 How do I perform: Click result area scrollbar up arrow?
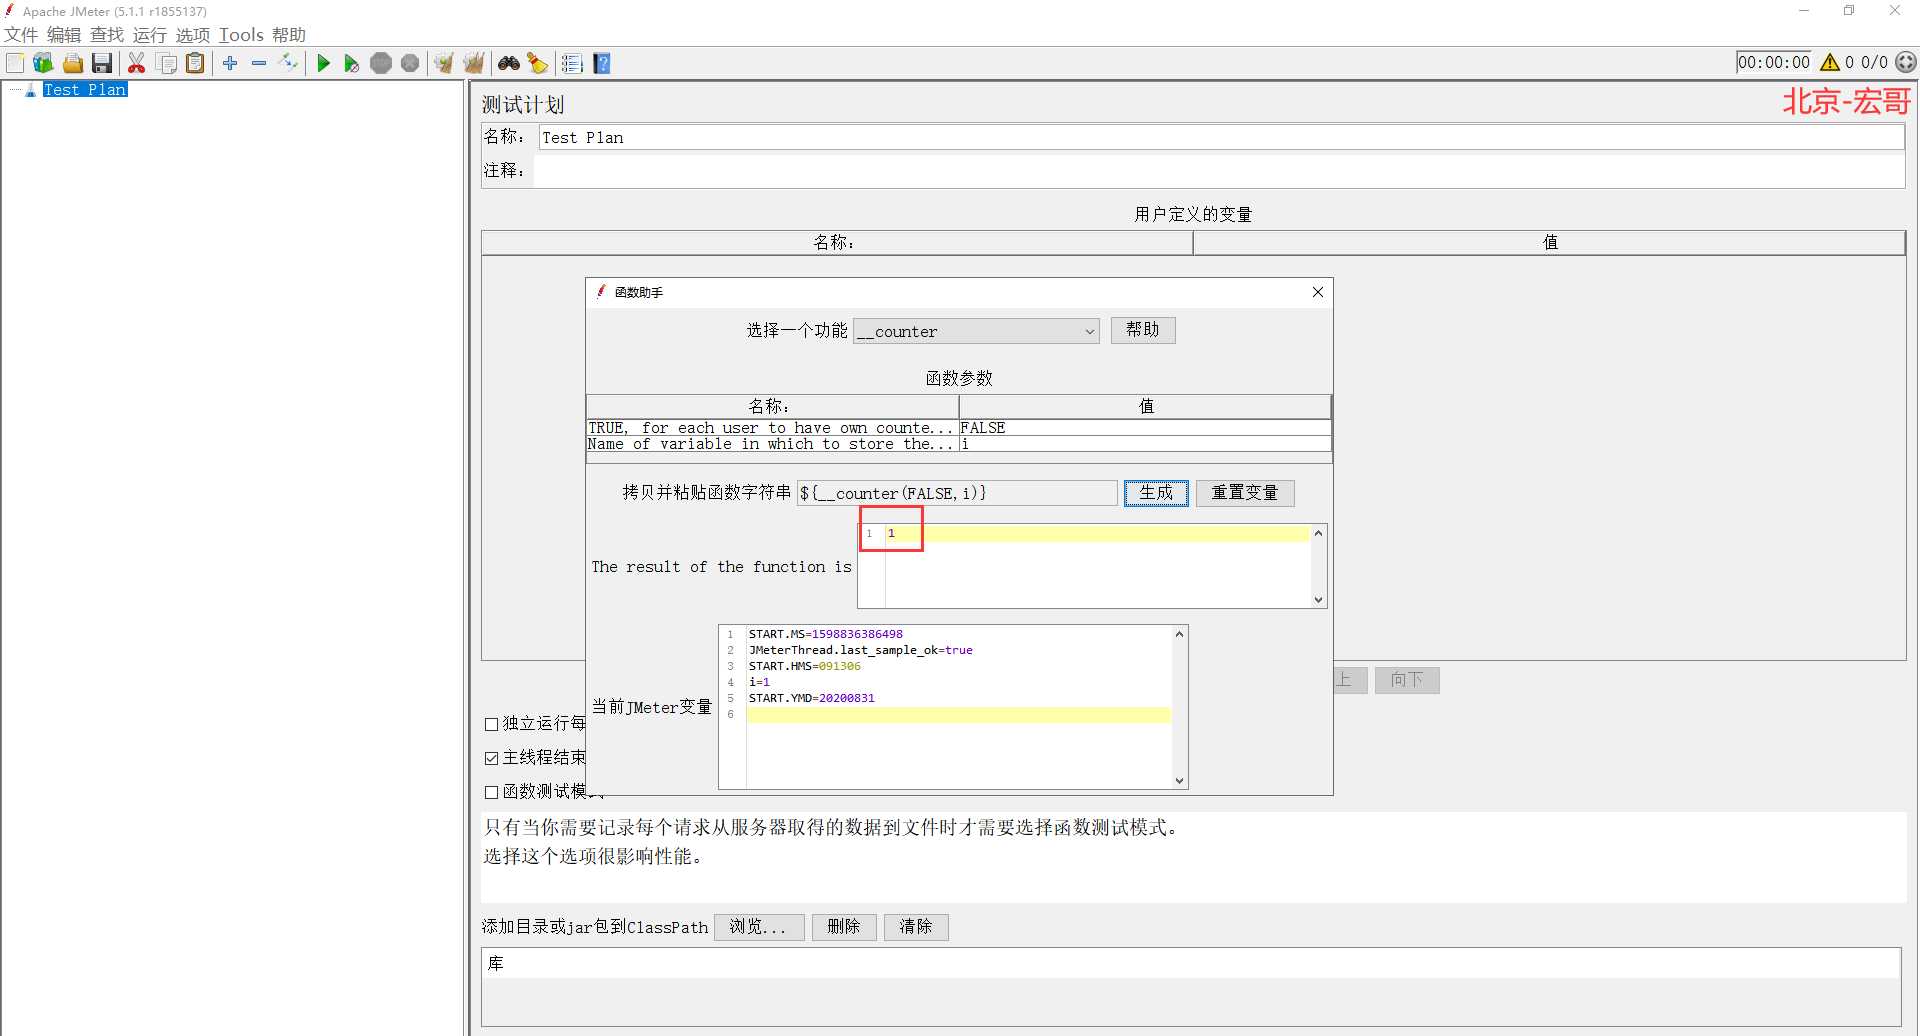click(1318, 533)
